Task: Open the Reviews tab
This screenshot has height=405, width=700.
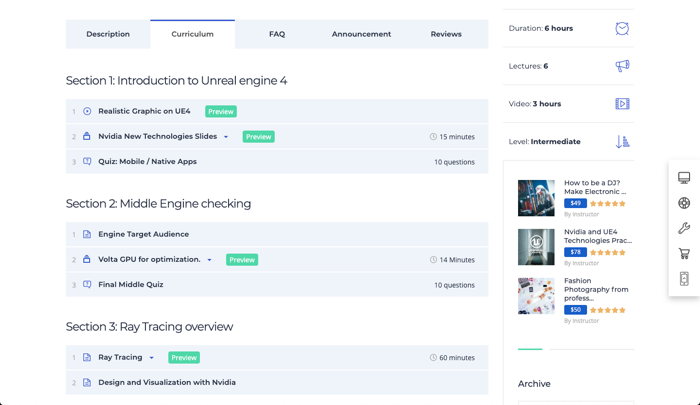Action: (x=446, y=34)
